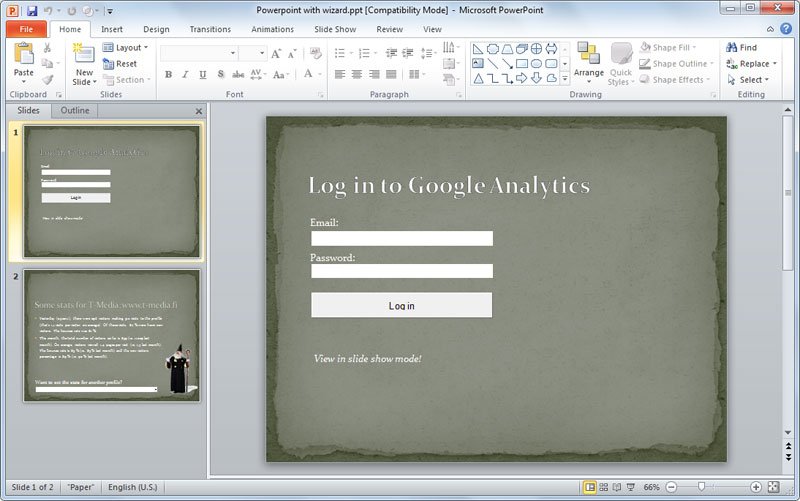Add a New Slide from the ribbon
The width and height of the screenshot is (800, 501).
pyautogui.click(x=84, y=61)
